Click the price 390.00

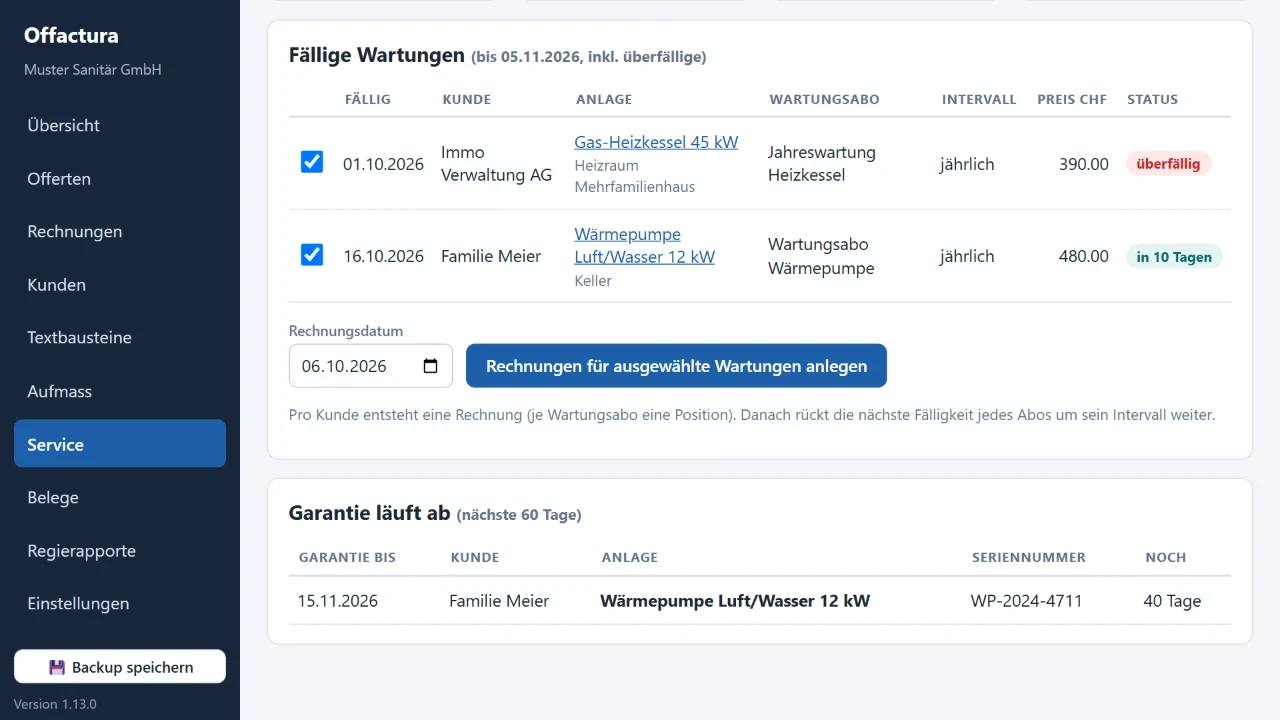1084,164
